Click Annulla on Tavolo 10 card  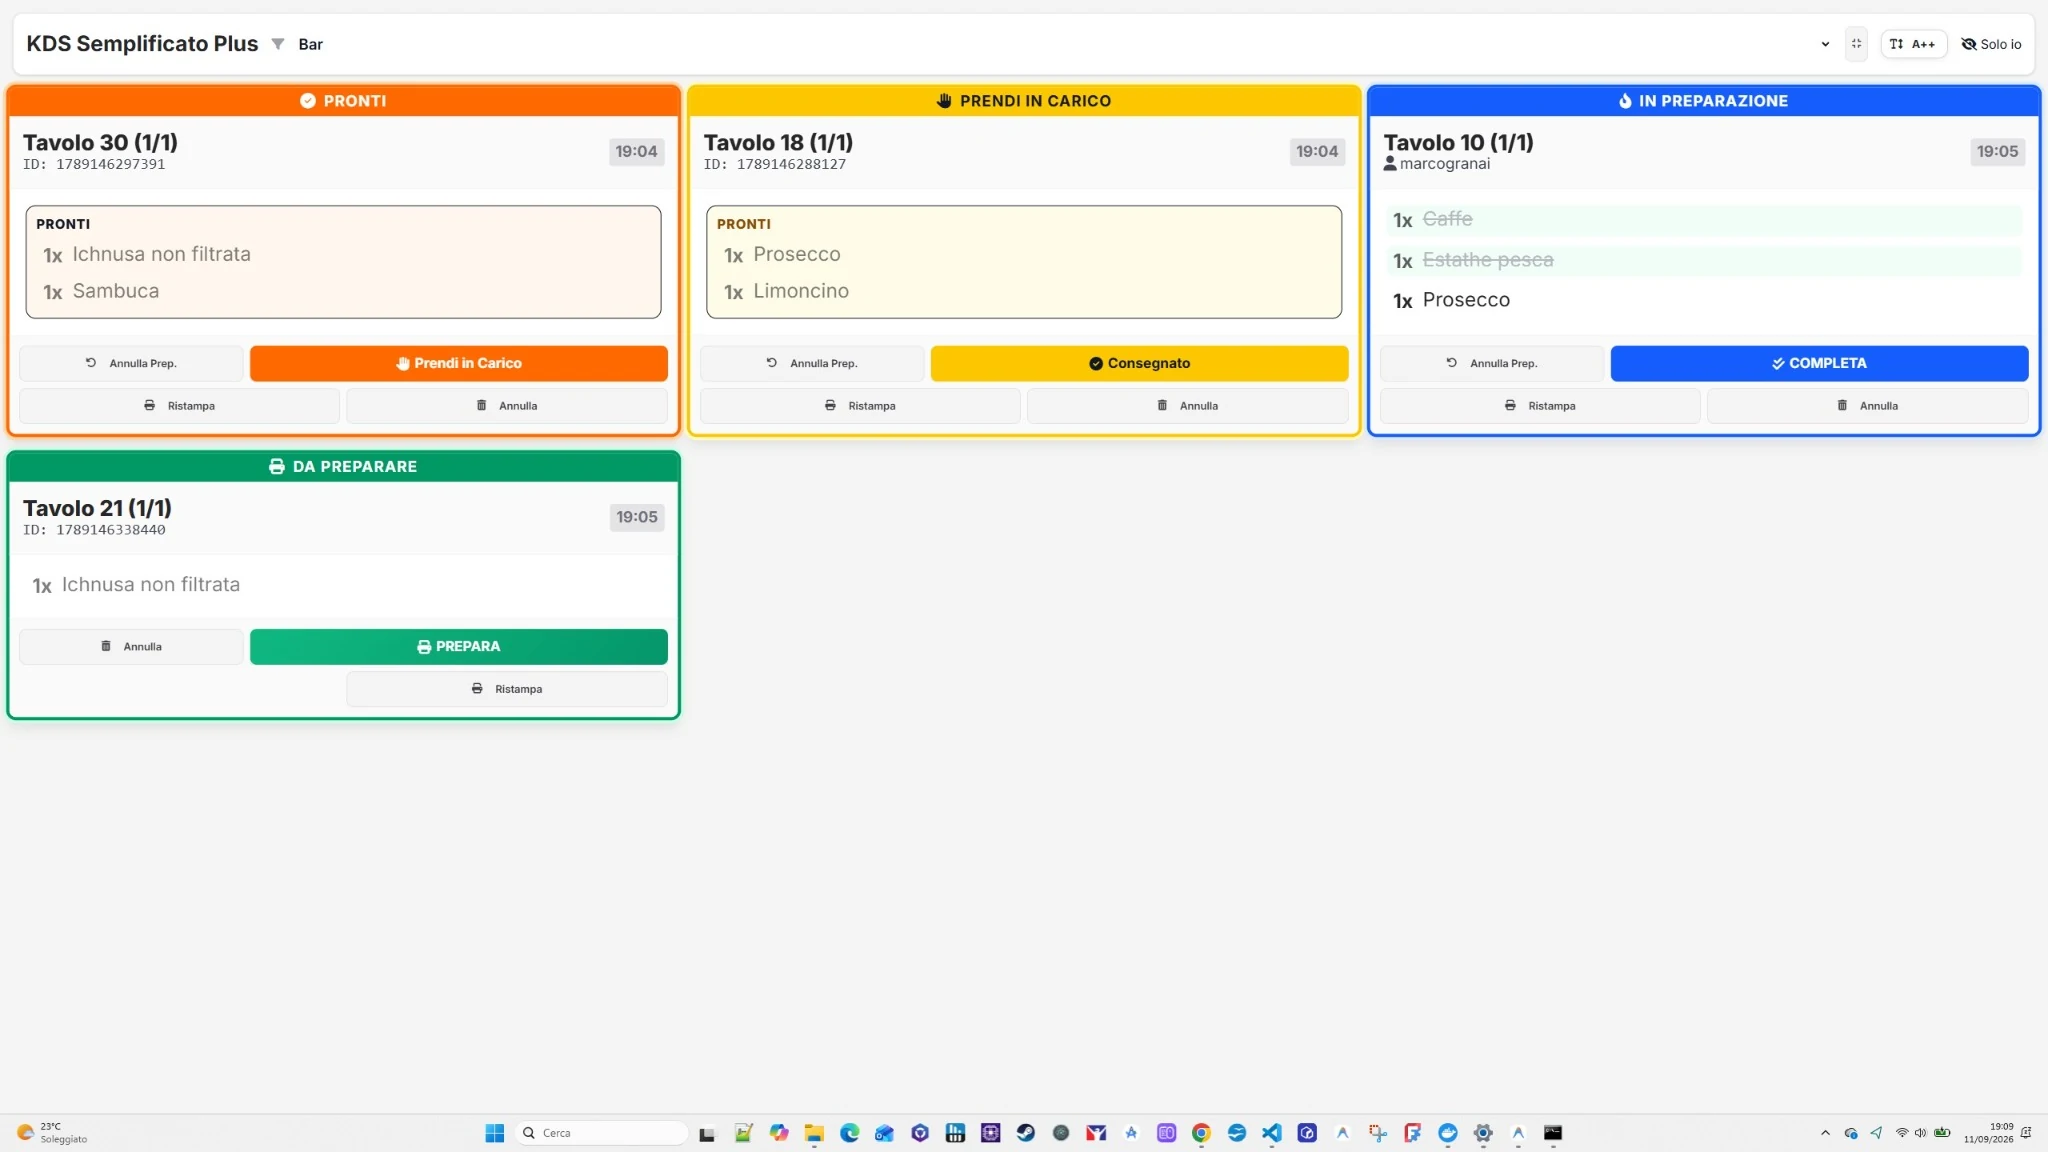[x=1867, y=406]
